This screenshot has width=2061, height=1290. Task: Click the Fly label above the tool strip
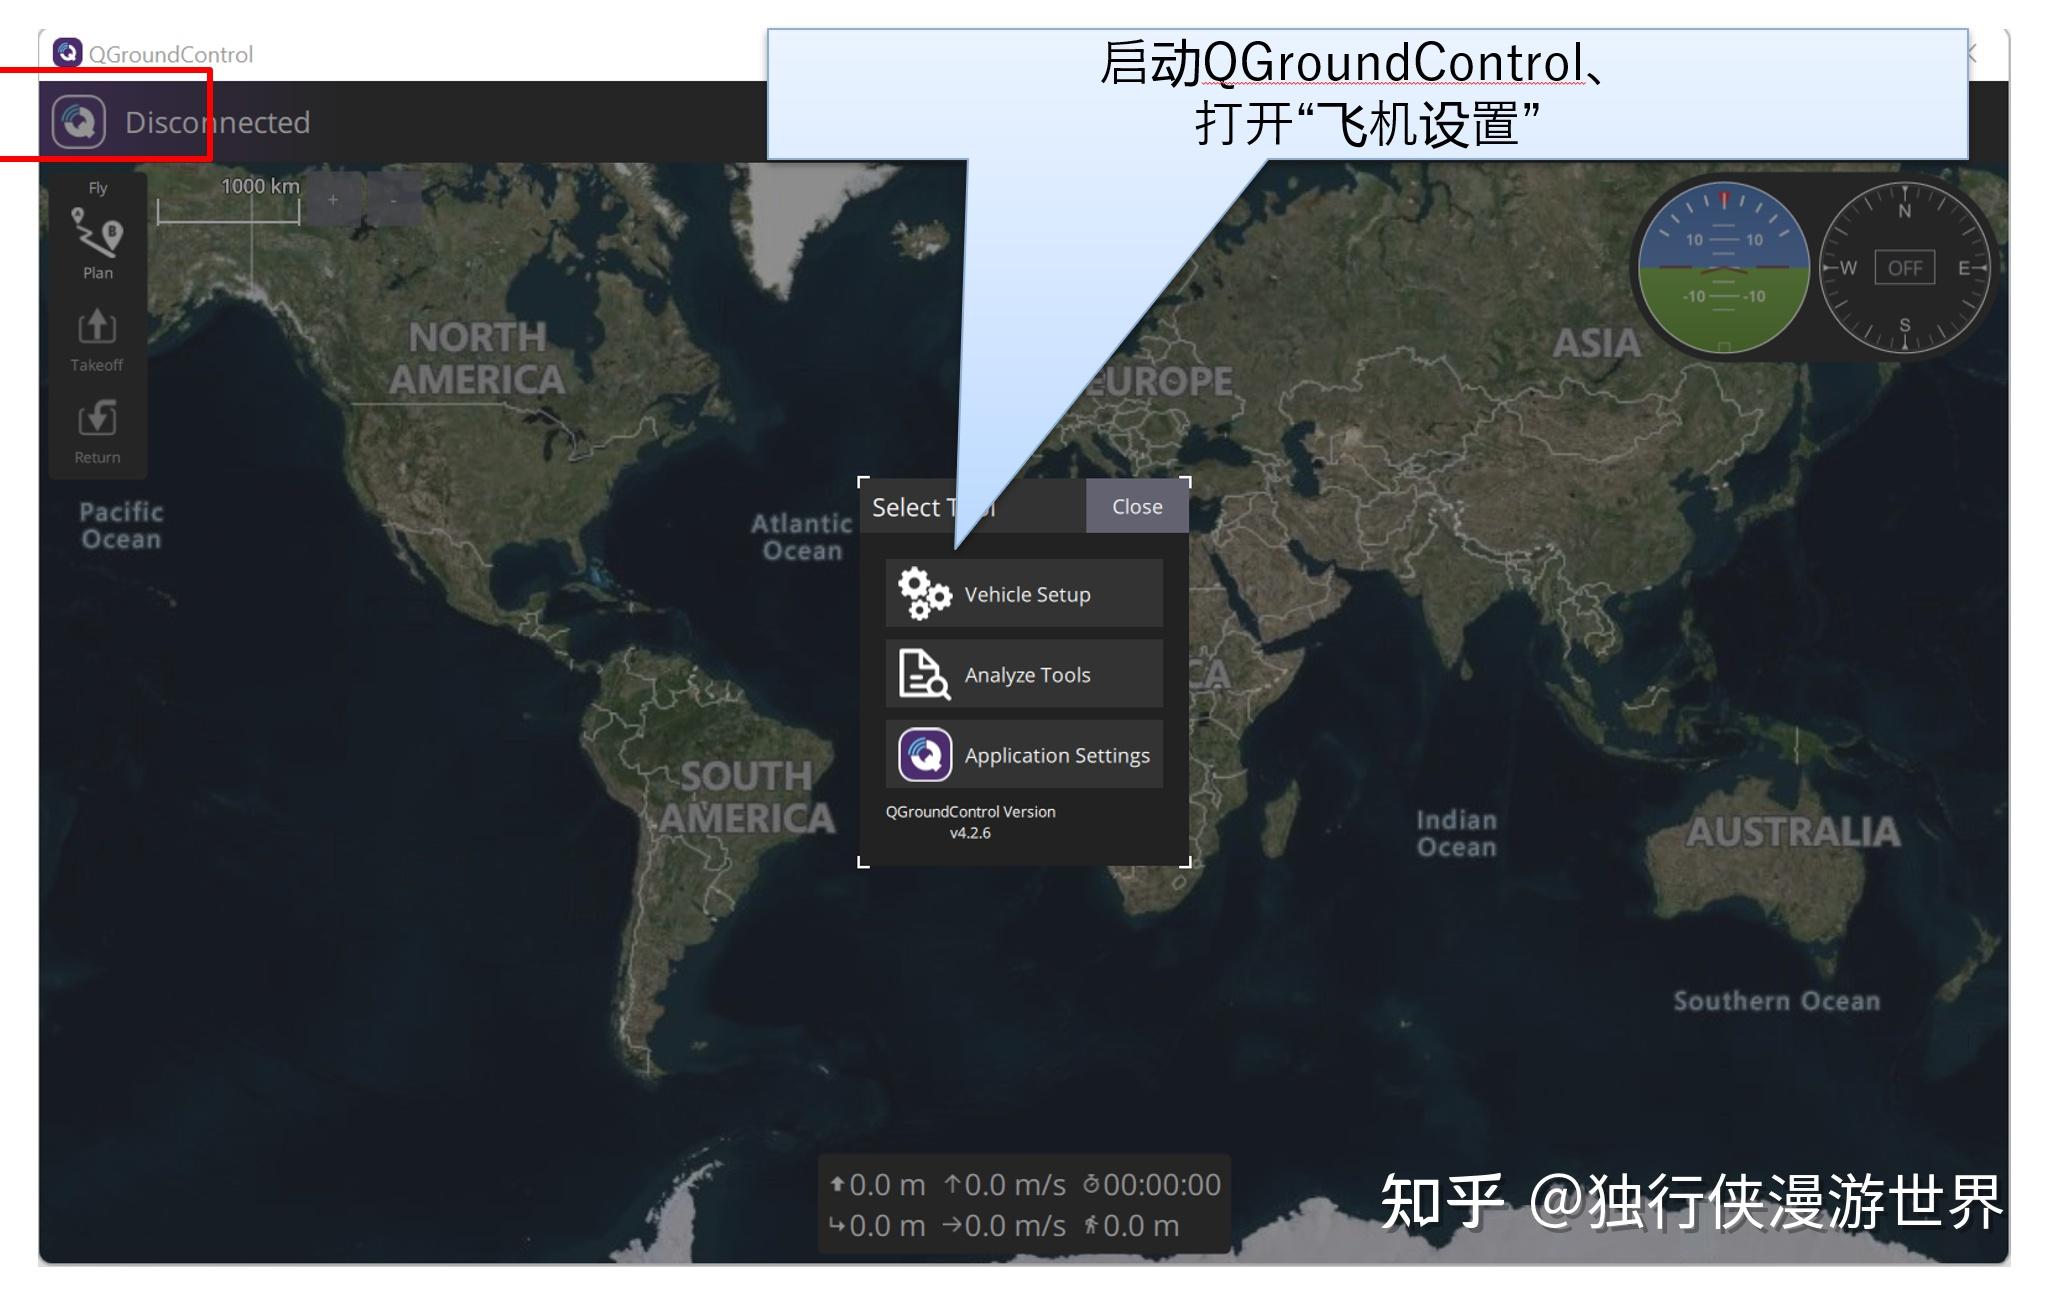click(x=98, y=188)
